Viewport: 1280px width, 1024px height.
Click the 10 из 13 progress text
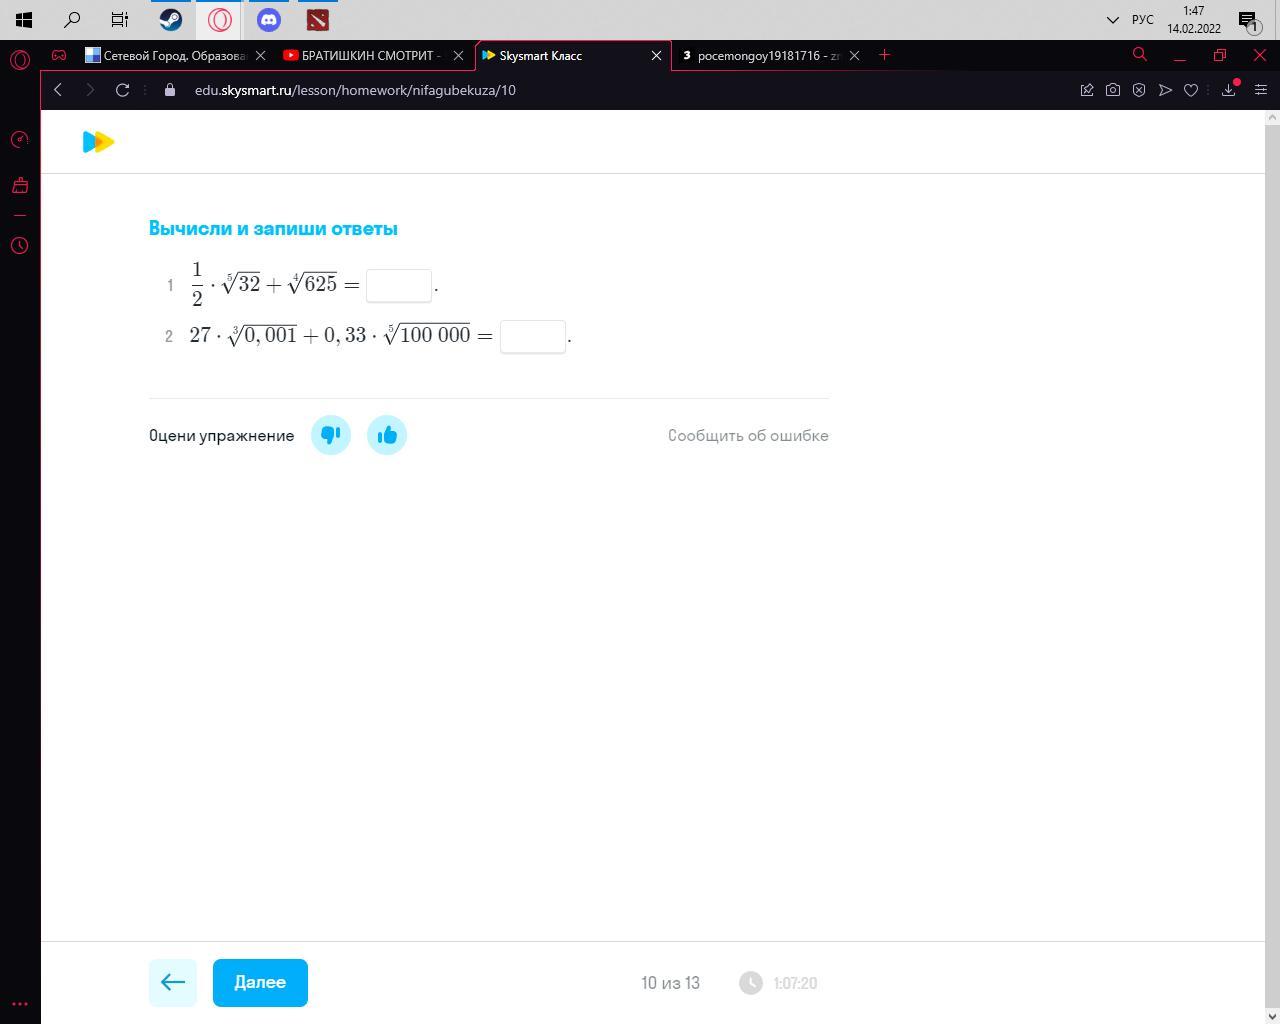[x=670, y=983]
